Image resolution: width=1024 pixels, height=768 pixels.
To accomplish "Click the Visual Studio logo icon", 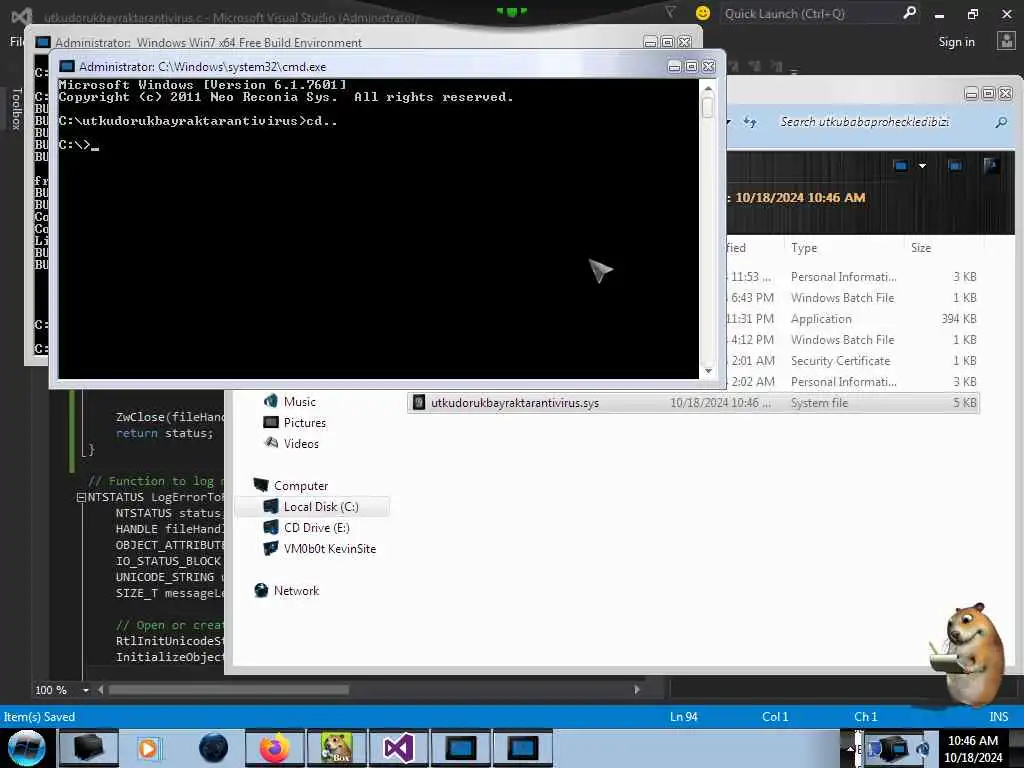I will (x=22, y=16).
